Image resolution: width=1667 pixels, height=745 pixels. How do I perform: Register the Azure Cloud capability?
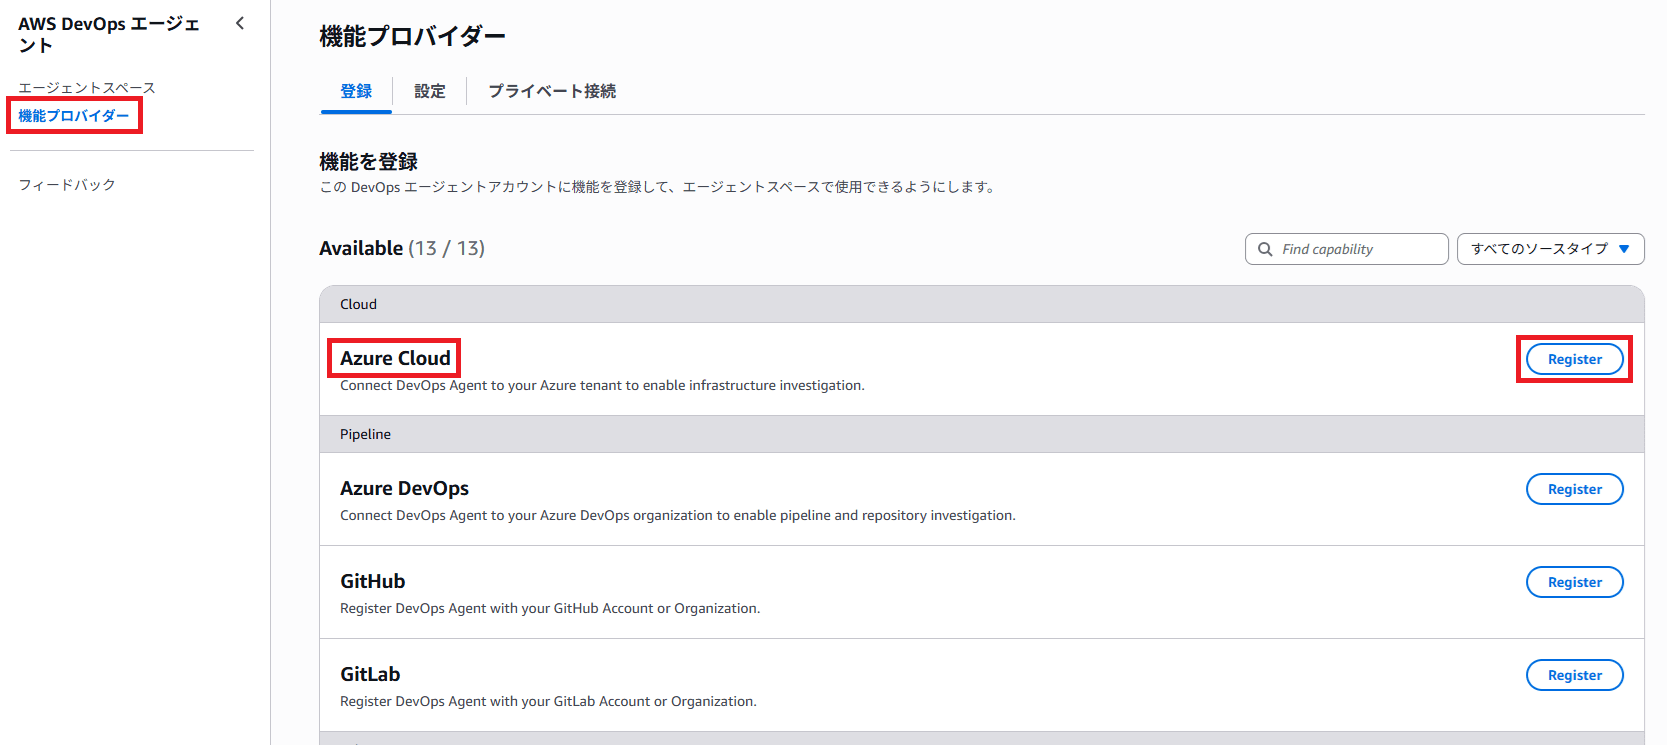[1574, 359]
